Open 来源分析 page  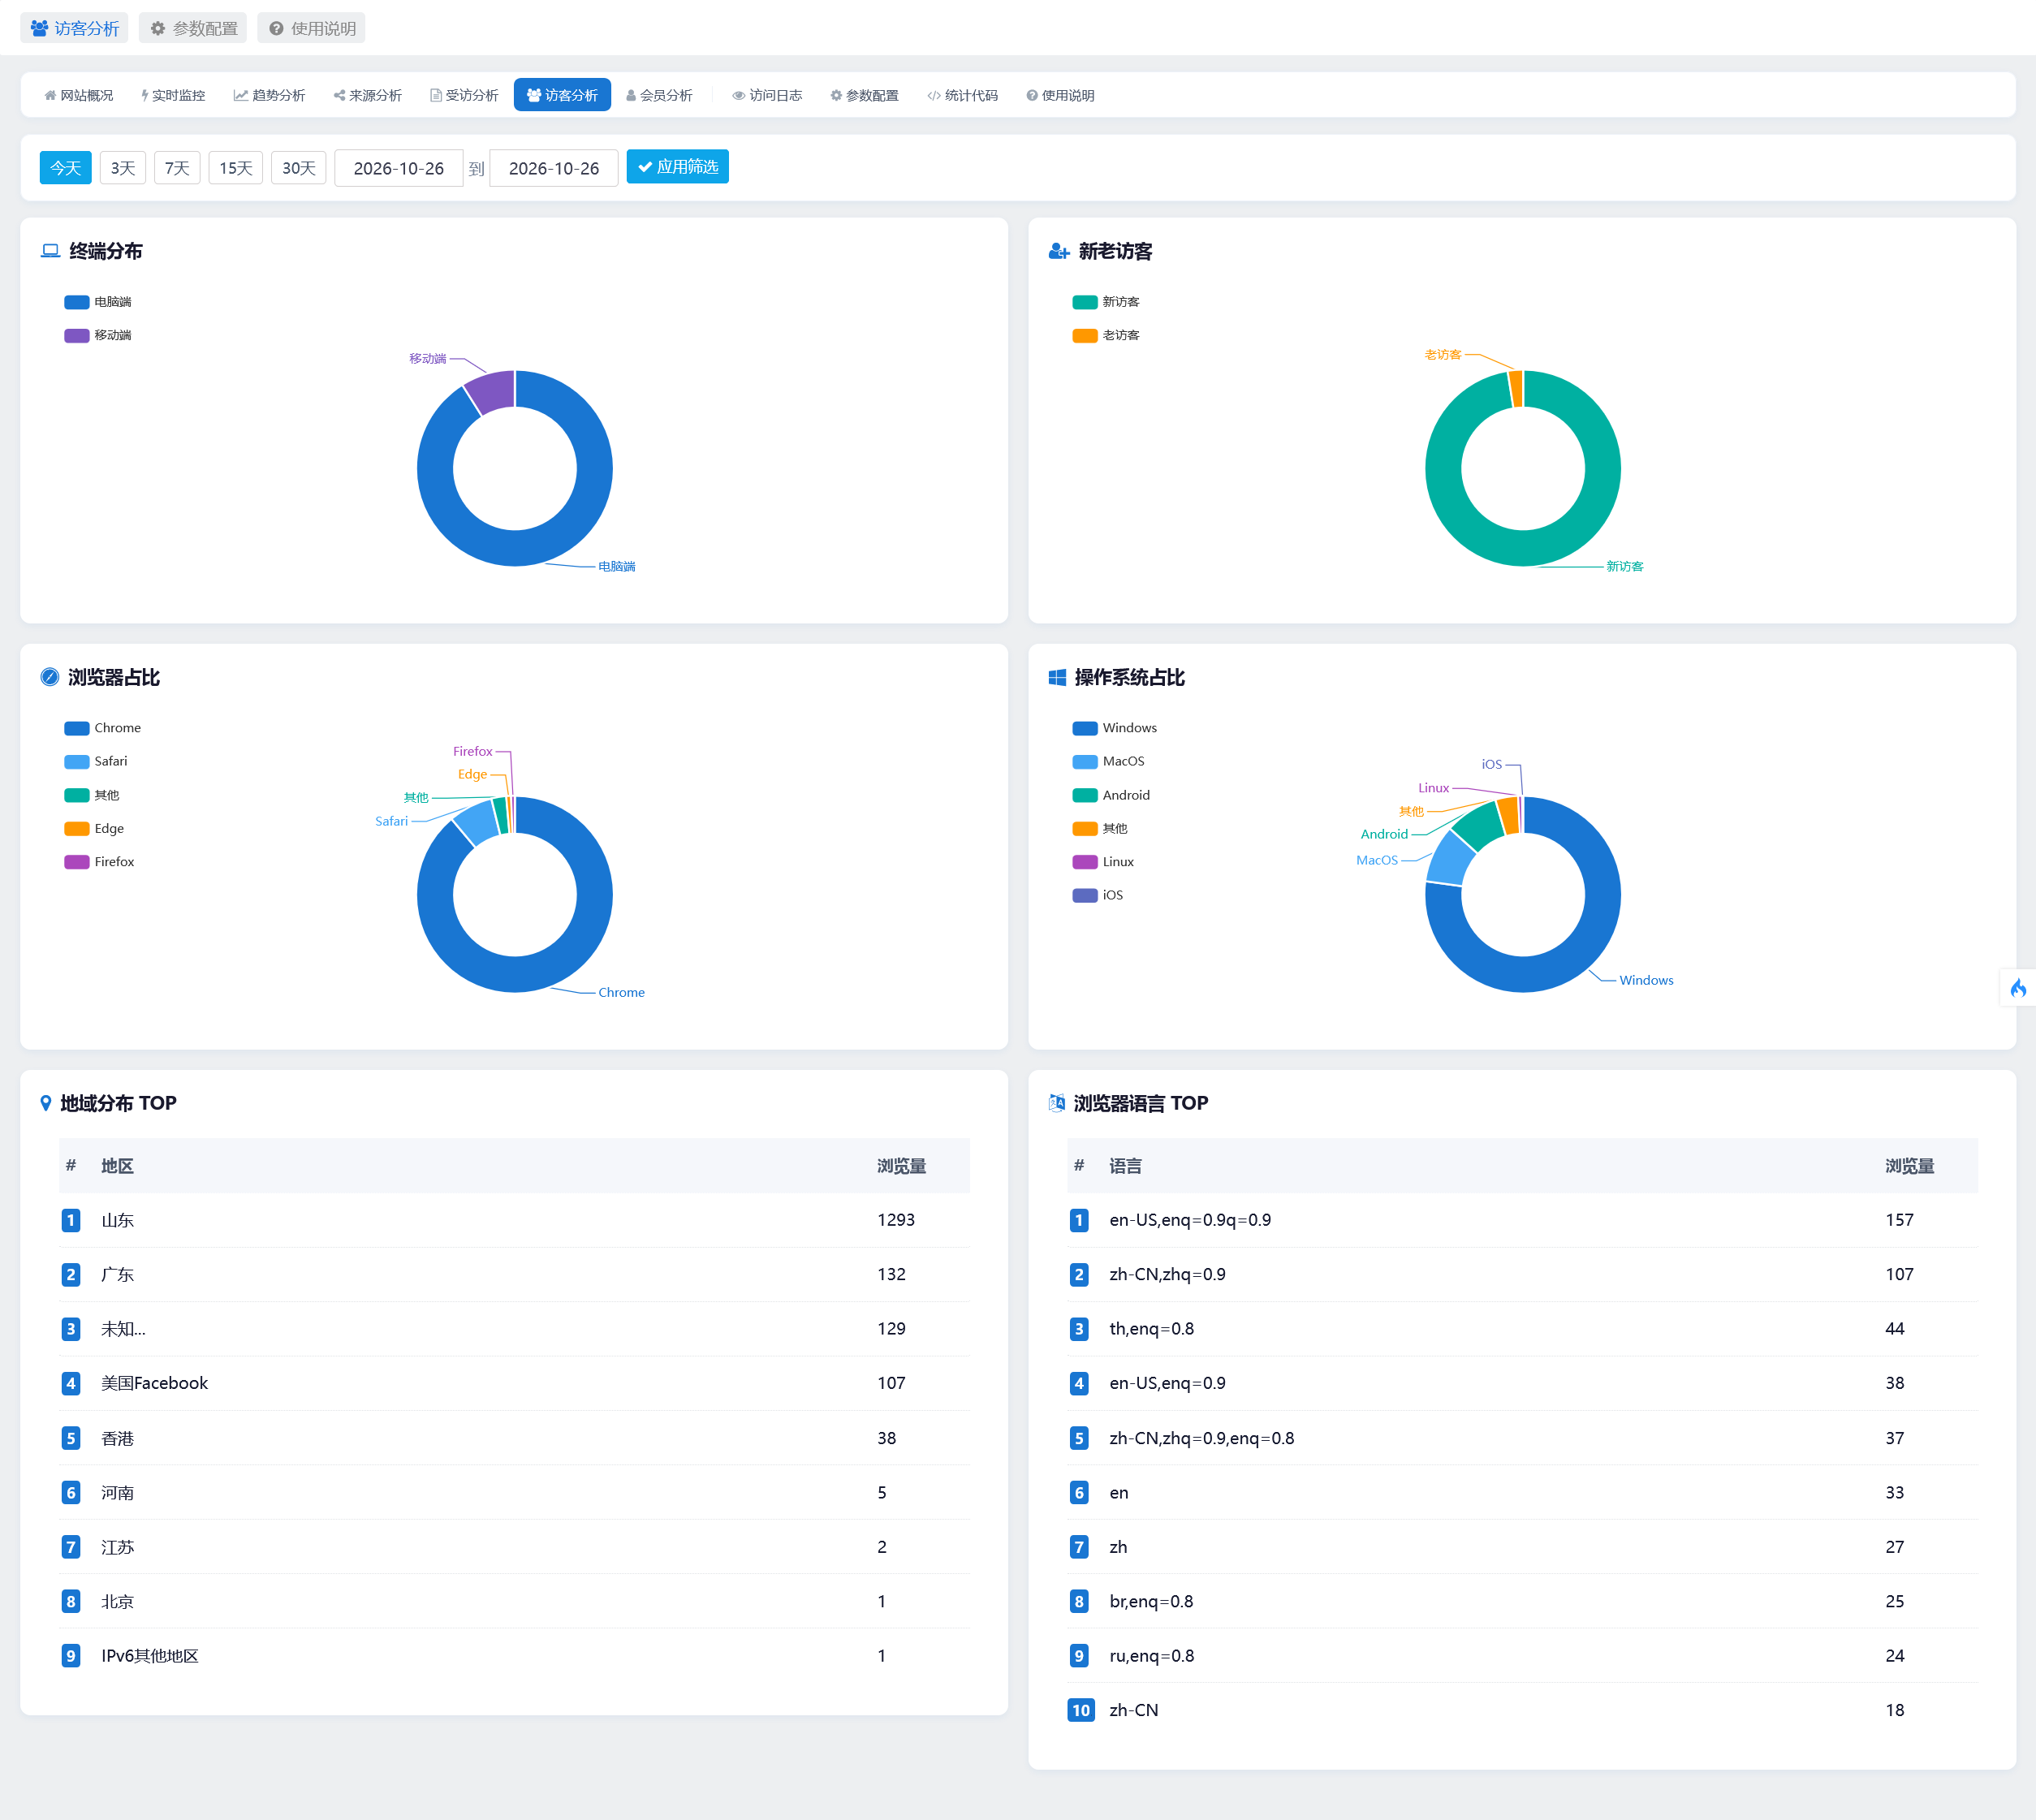click(367, 95)
